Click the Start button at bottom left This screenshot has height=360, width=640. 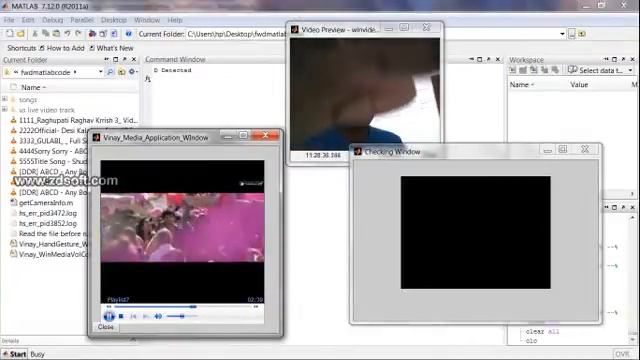[14, 354]
